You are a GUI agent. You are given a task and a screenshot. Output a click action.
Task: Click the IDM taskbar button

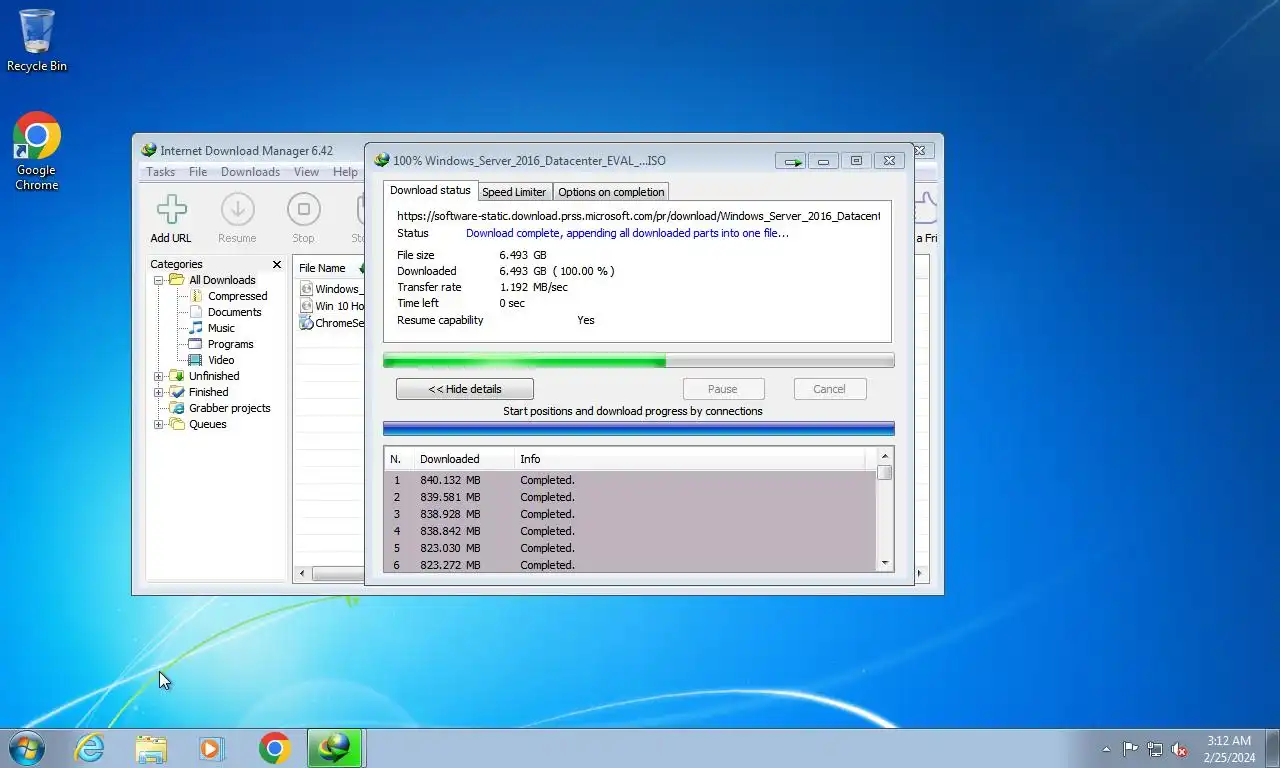pyautogui.click(x=335, y=748)
